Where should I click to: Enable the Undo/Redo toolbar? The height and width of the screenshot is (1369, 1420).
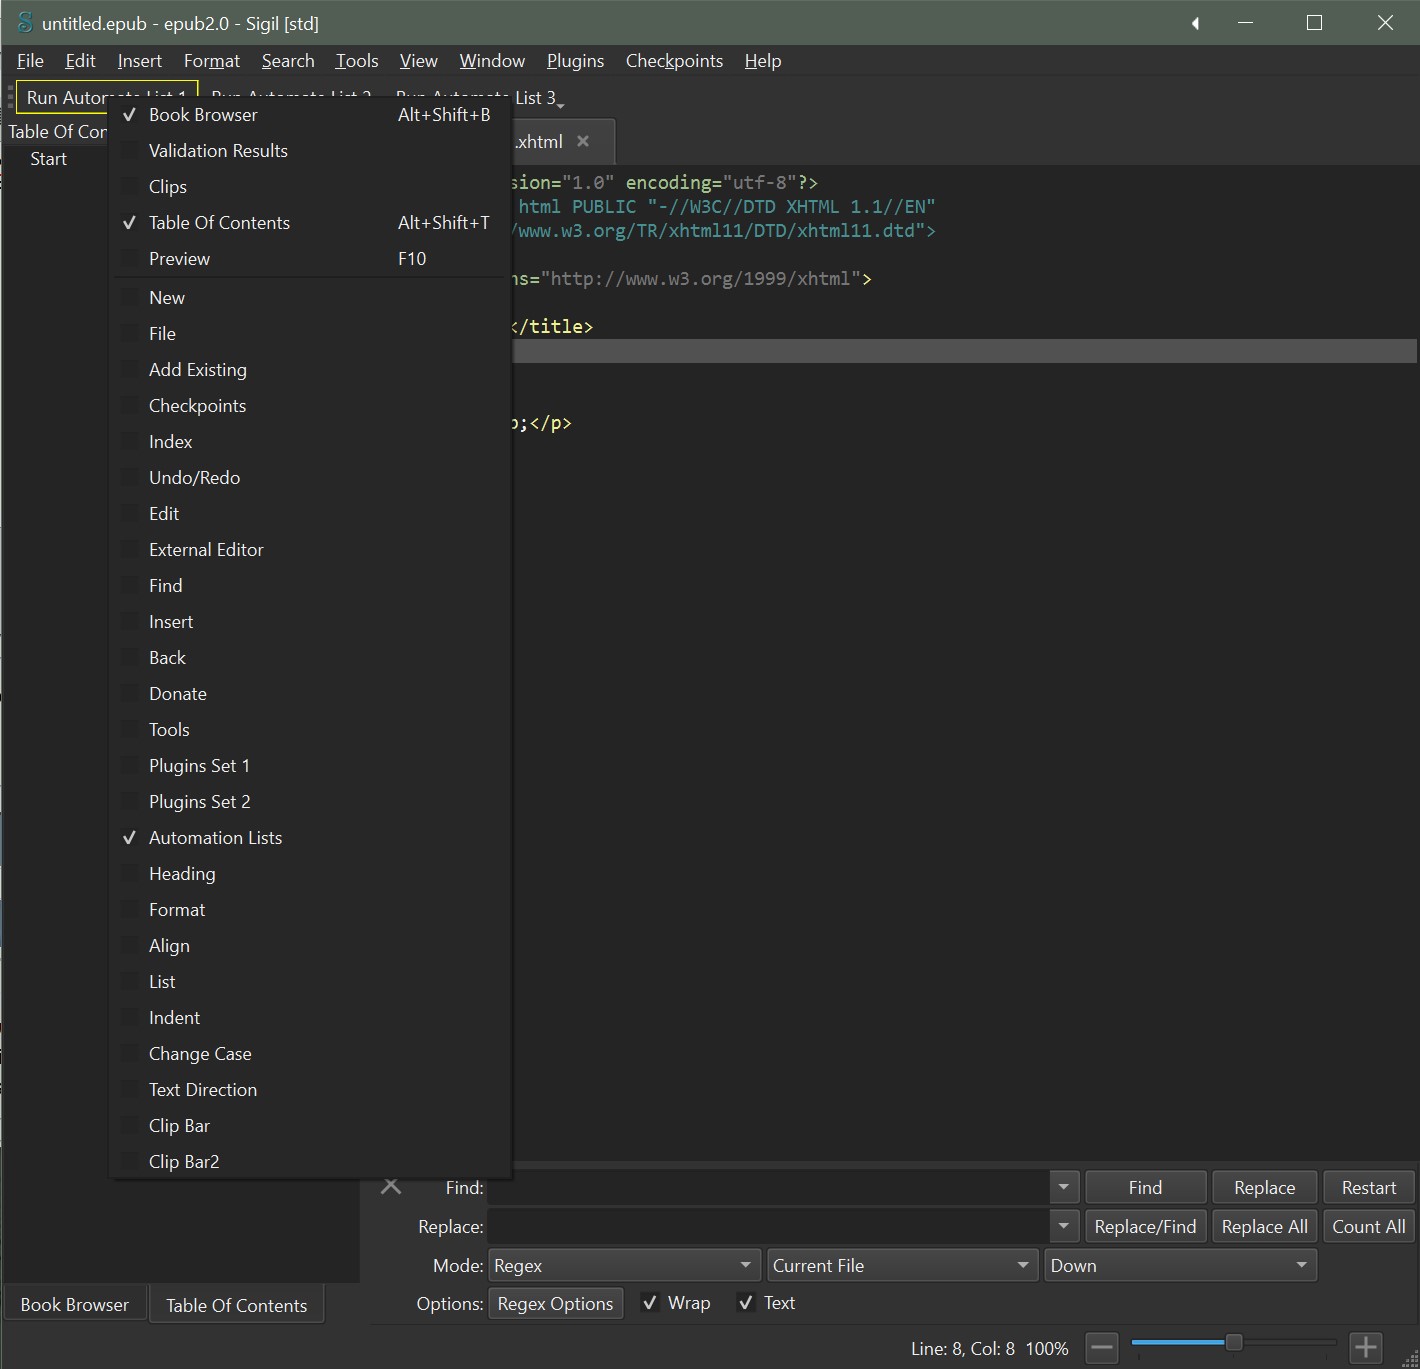[x=310, y=478]
